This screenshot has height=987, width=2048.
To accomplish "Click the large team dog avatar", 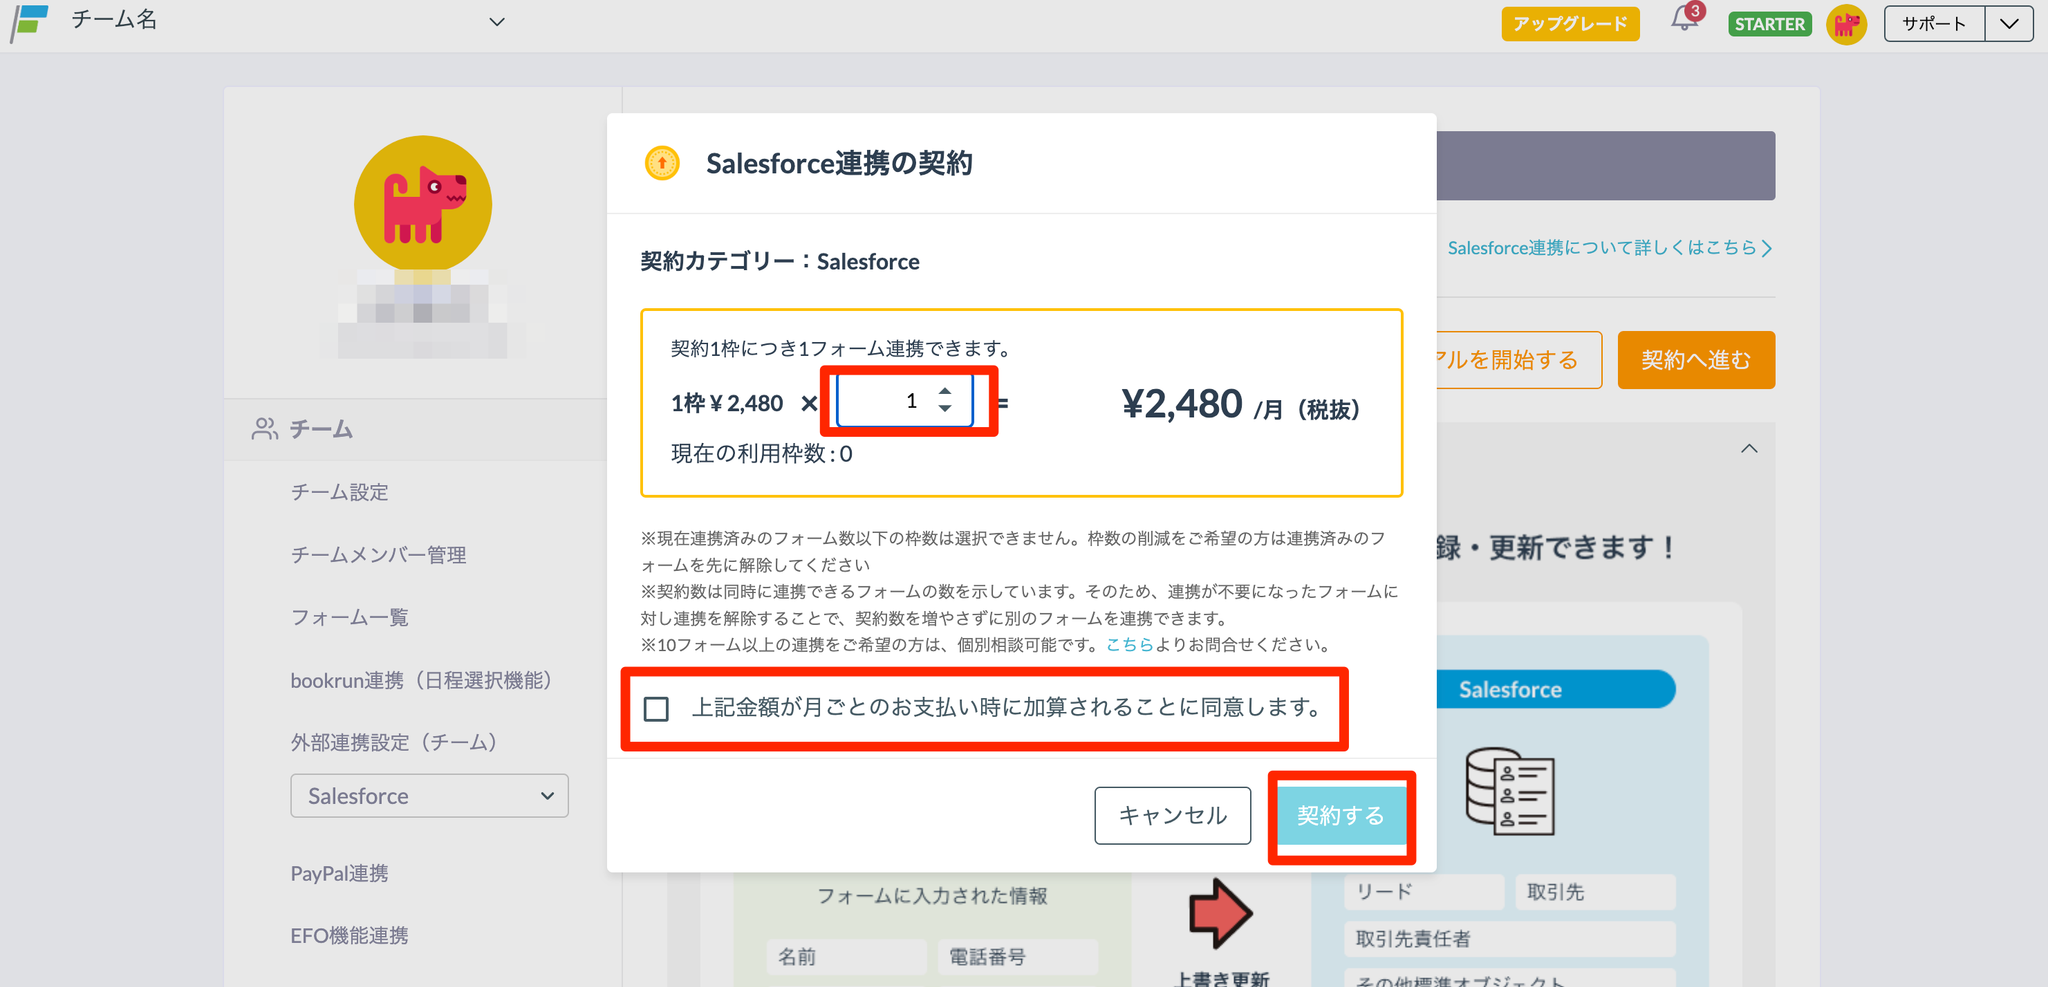I will pos(423,204).
